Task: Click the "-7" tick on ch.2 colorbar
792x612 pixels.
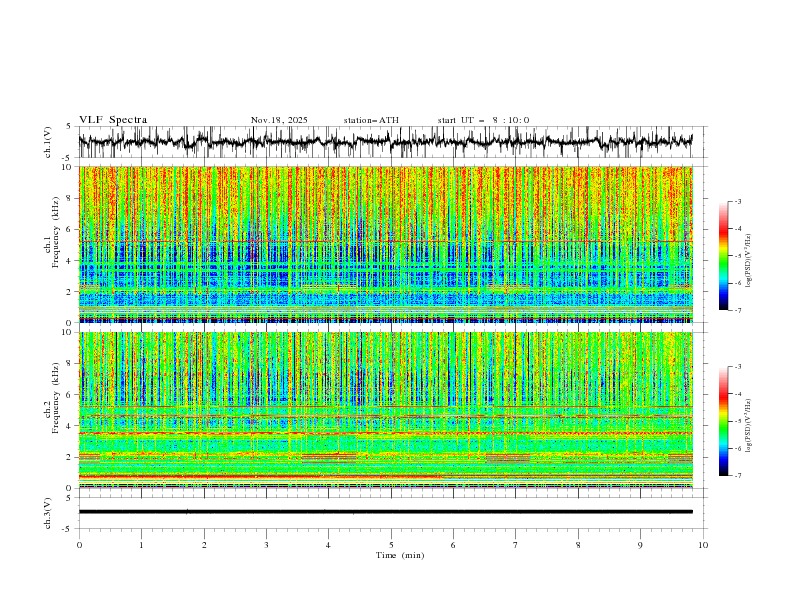Action: [737, 476]
